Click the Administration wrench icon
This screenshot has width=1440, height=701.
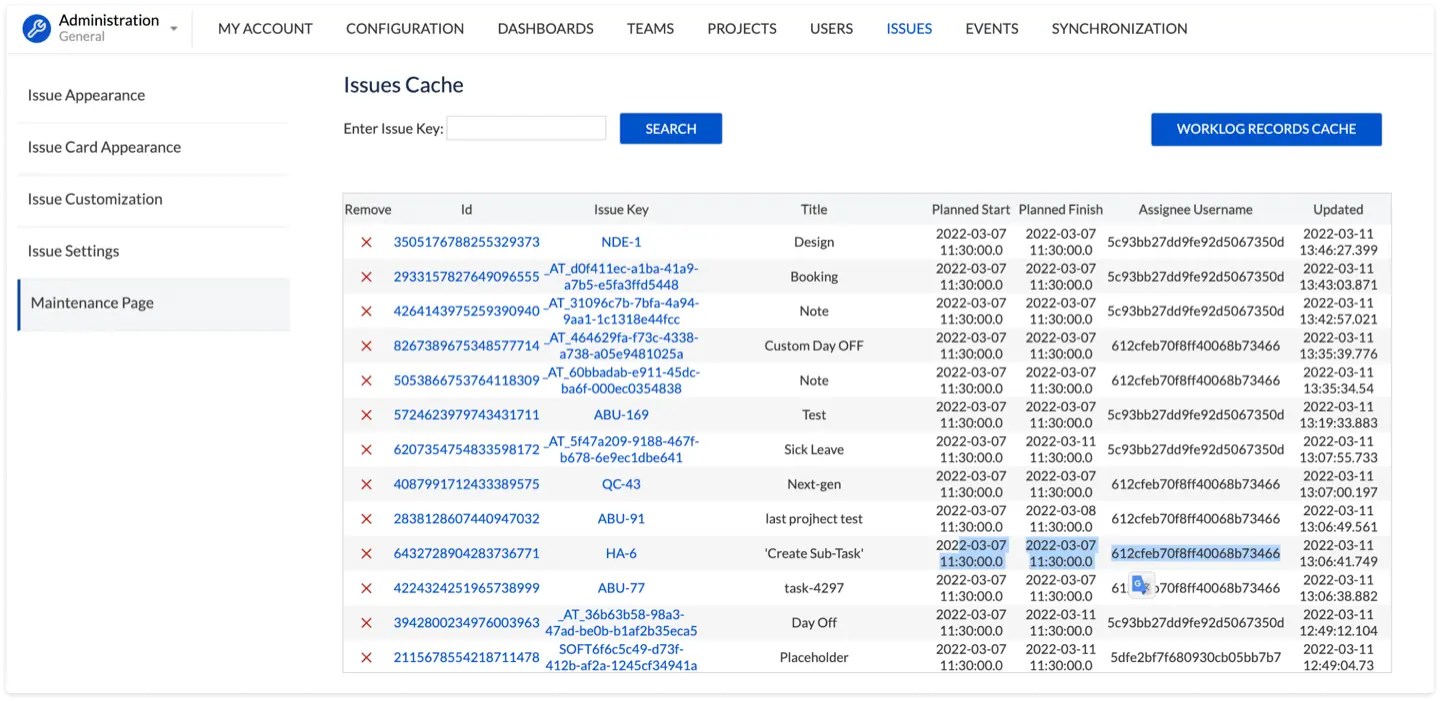37,29
